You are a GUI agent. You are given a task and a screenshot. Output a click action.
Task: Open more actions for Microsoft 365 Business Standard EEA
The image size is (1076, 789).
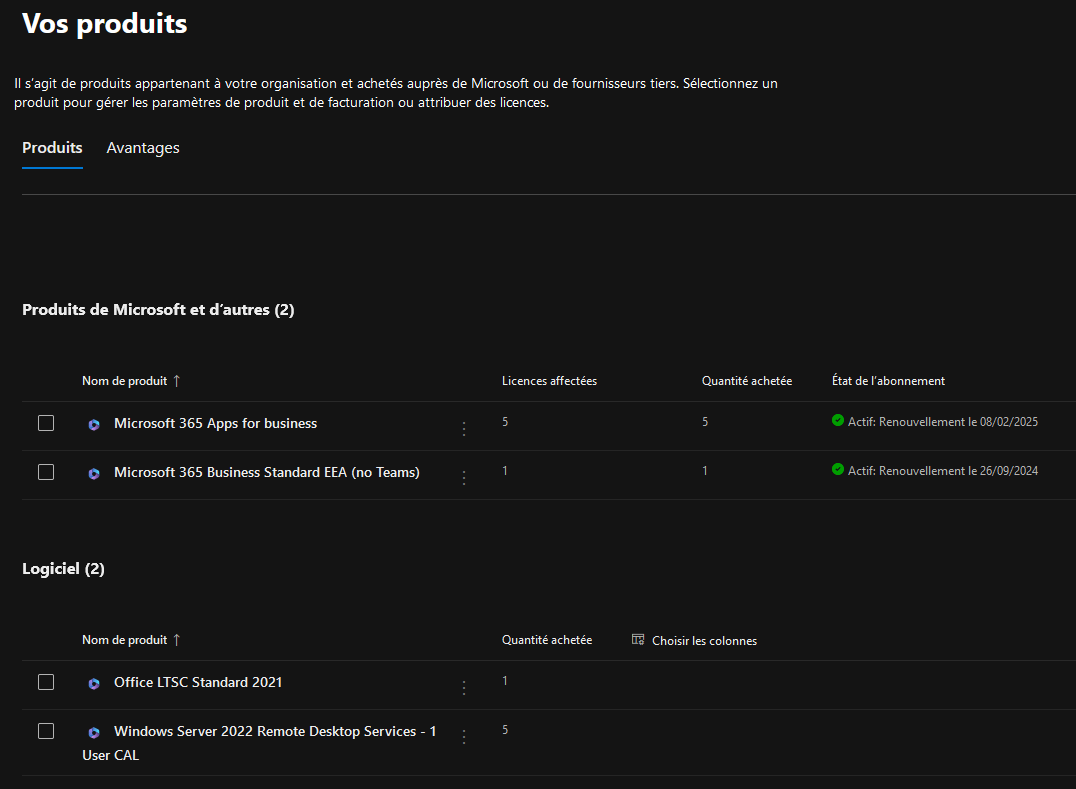[x=464, y=478]
